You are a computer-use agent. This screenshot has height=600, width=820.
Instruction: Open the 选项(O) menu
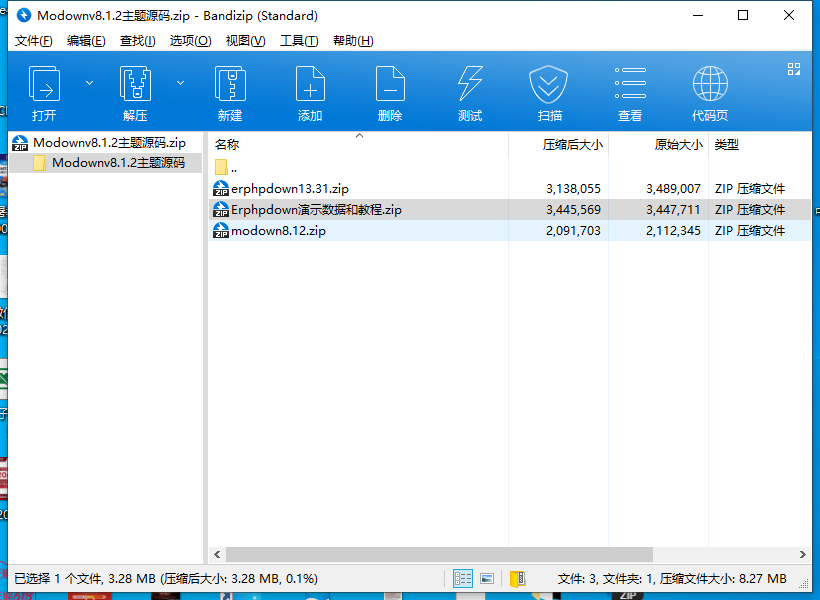(190, 41)
